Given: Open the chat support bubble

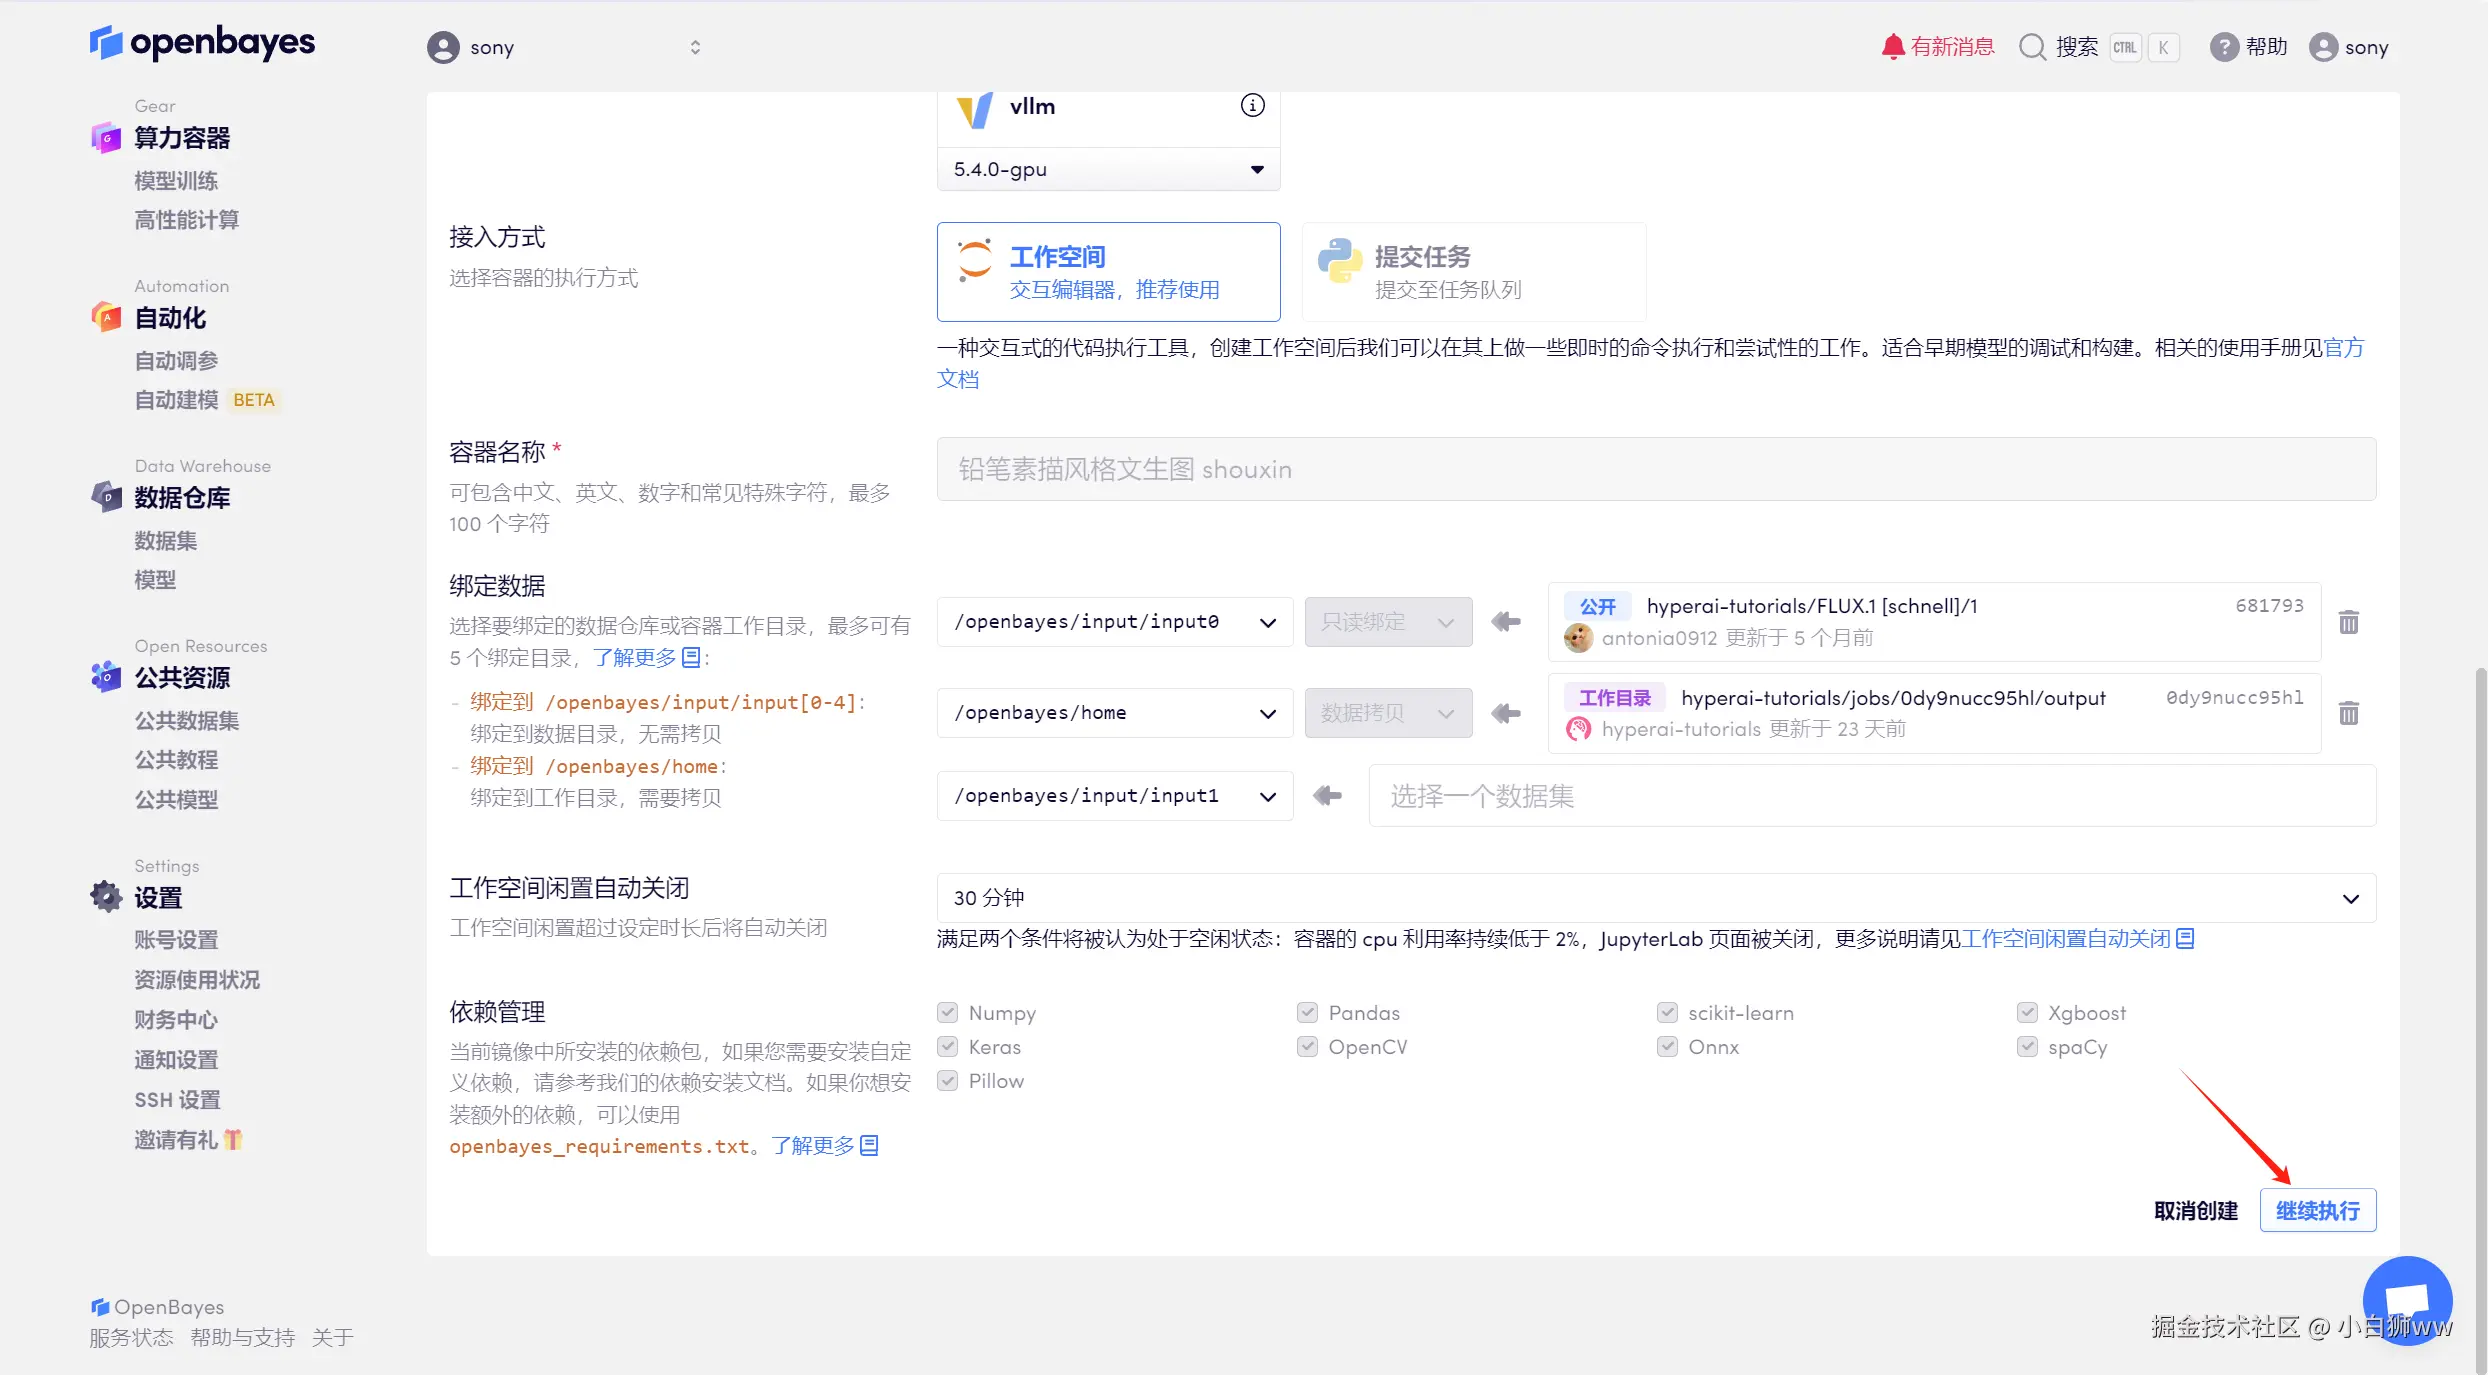Looking at the screenshot, I should 2406,1300.
